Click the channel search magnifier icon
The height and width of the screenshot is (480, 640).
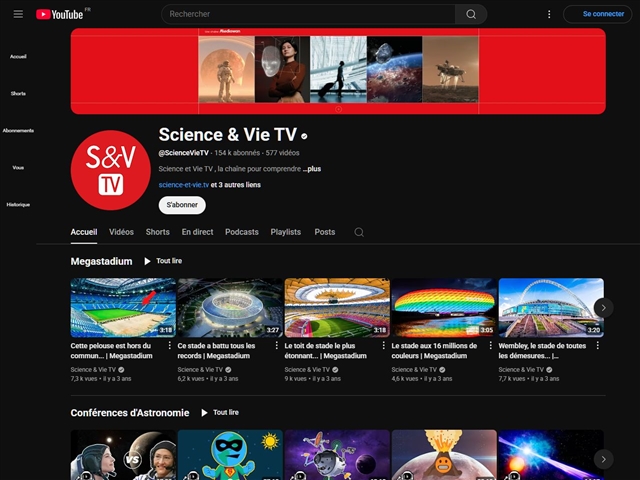pos(359,232)
